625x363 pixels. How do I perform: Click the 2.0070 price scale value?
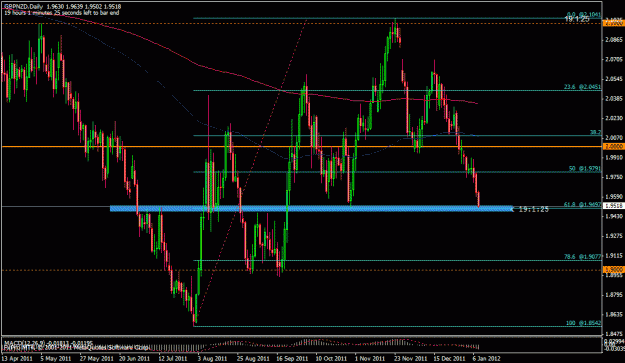tap(613, 138)
